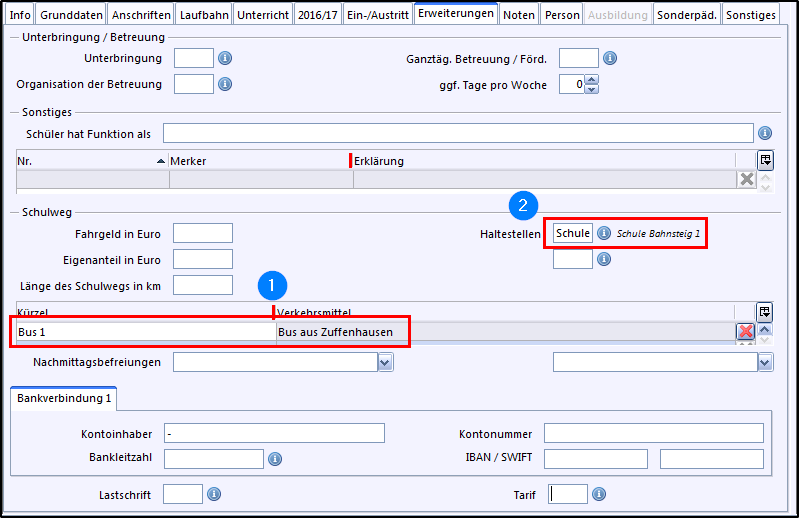The image size is (799, 518).
Task: Switch to the Grunddaten tab
Action: pyautogui.click(x=71, y=15)
